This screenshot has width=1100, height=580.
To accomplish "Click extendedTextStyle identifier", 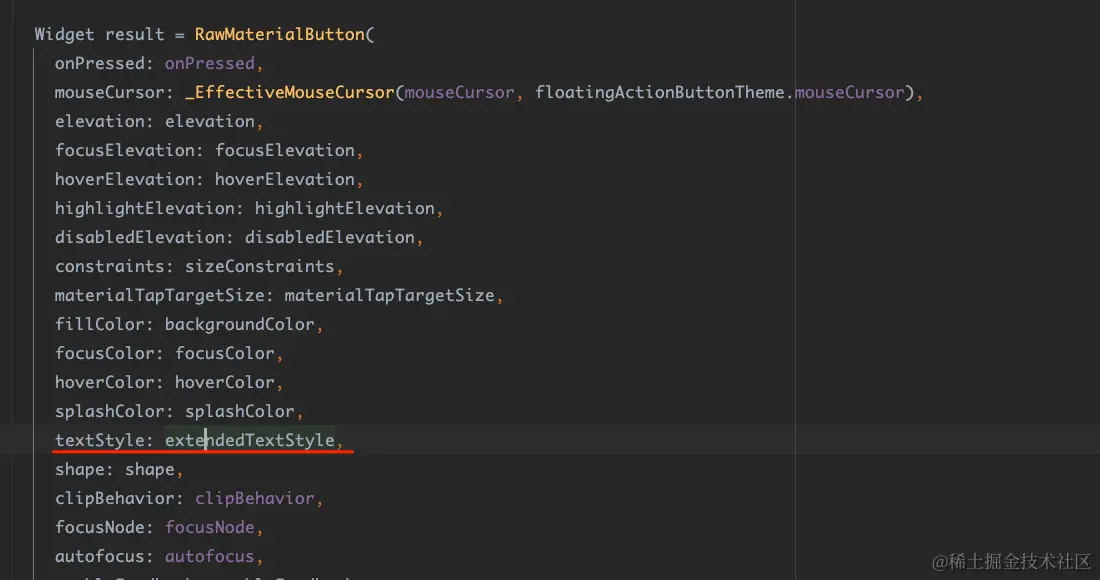I will click(250, 440).
